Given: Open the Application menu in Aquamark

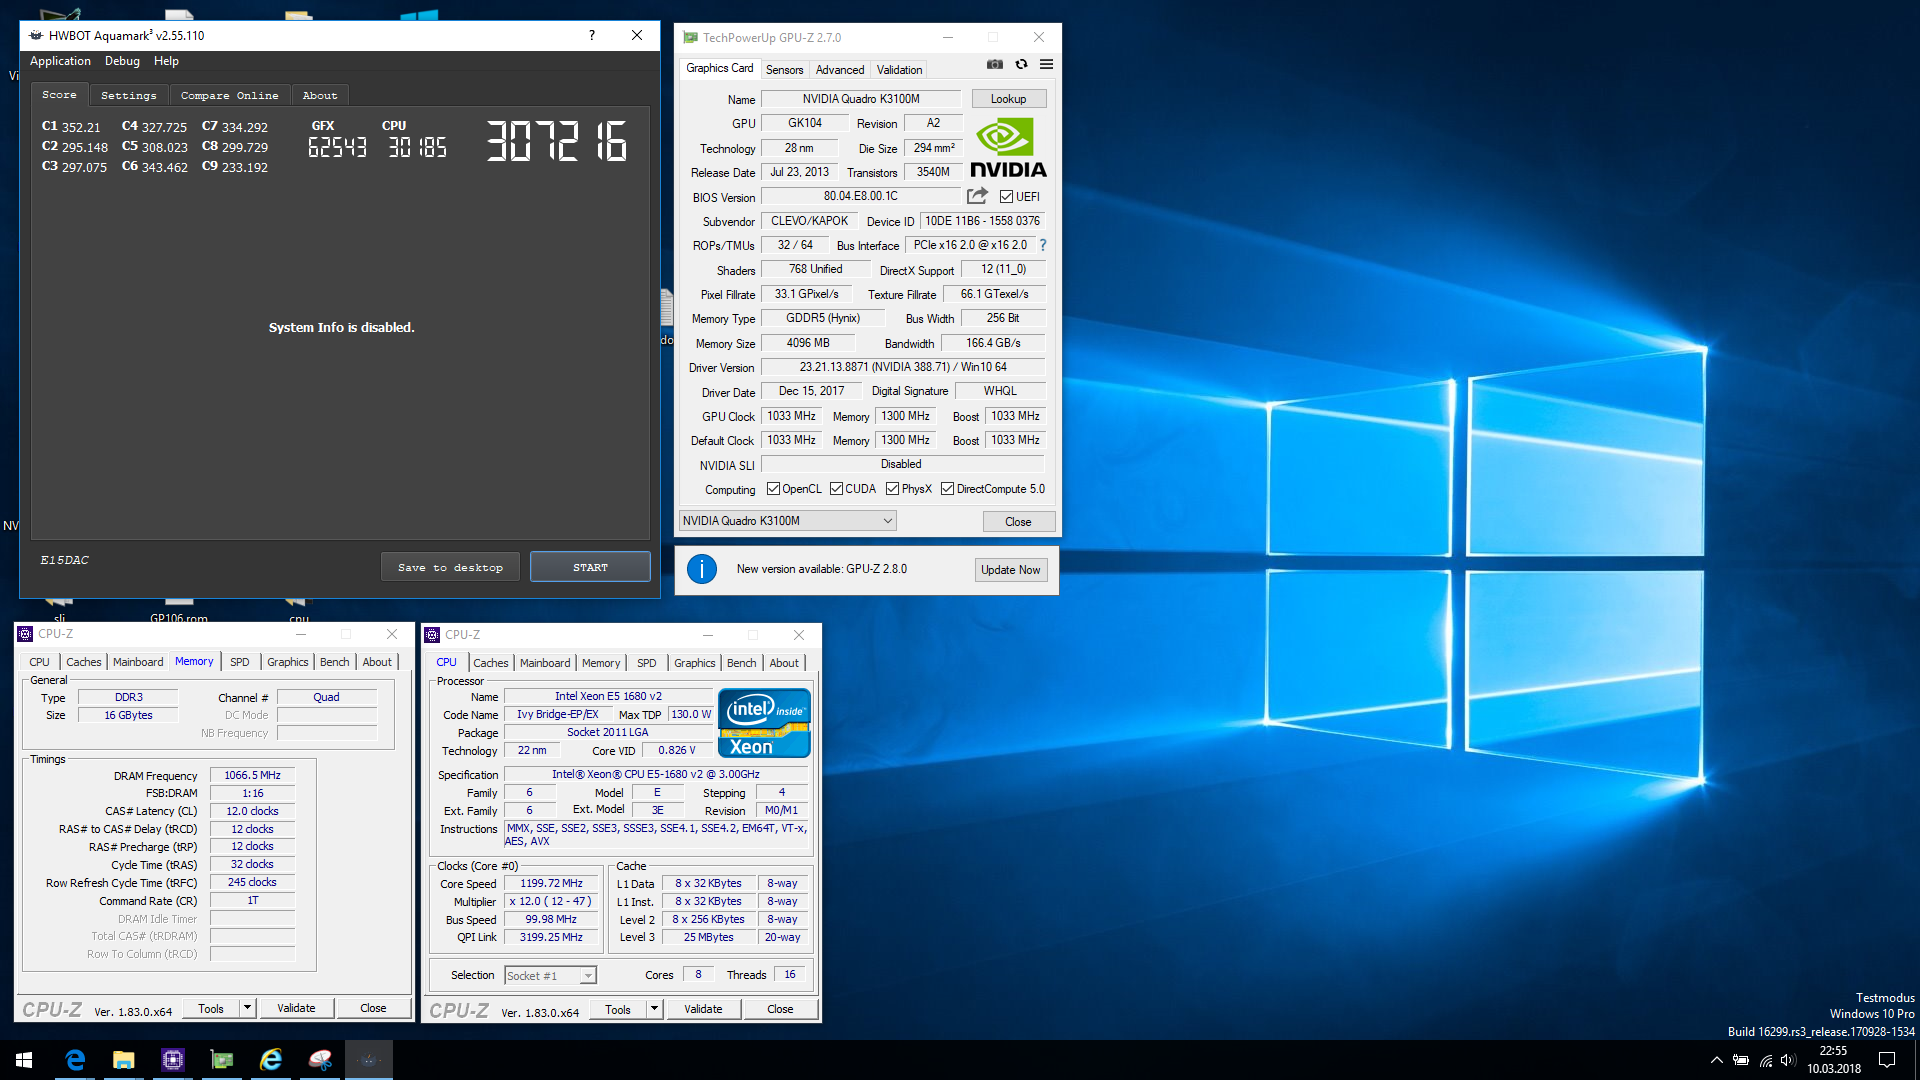Looking at the screenshot, I should click(x=60, y=61).
